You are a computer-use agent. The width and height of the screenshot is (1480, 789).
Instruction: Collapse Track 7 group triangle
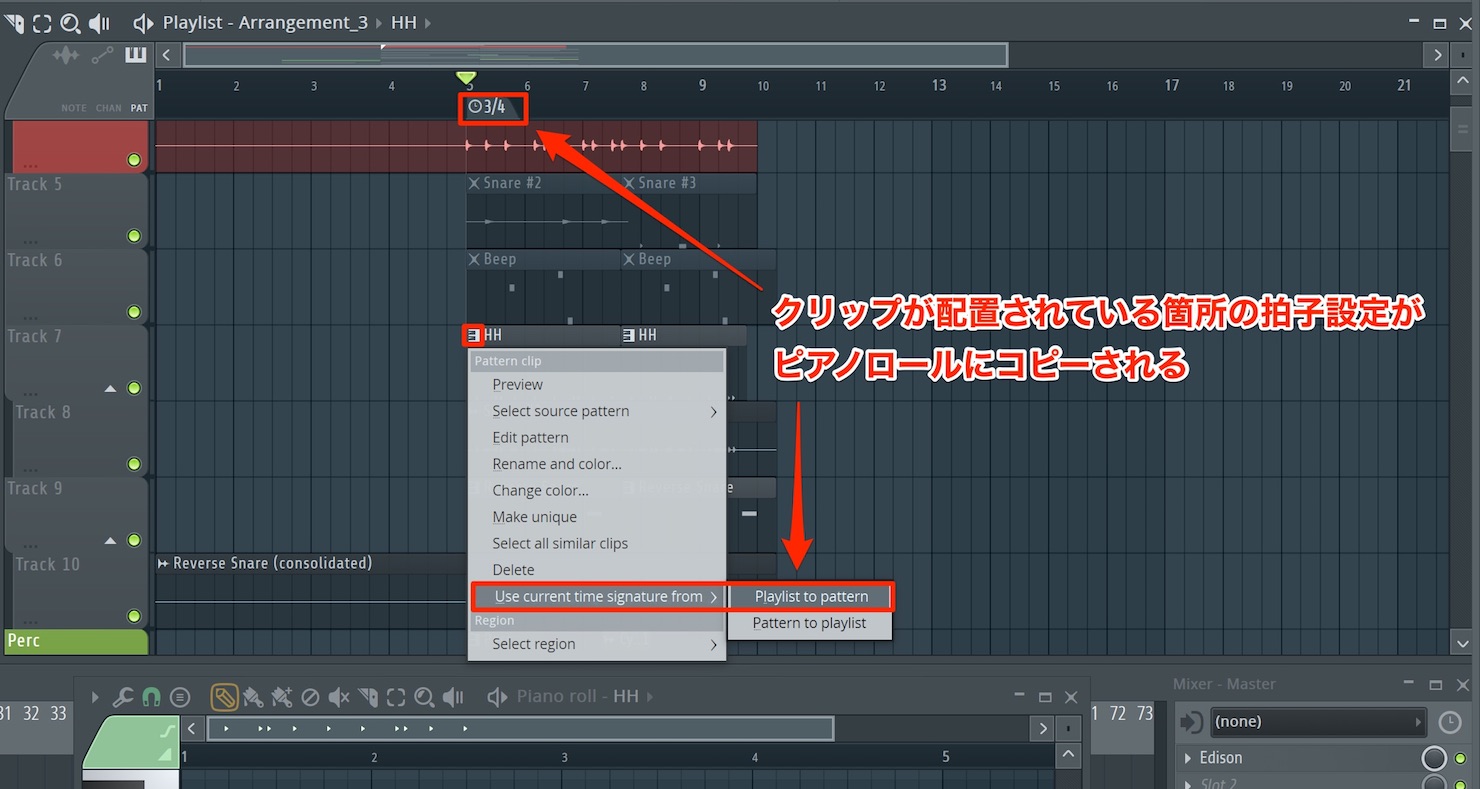[111, 388]
